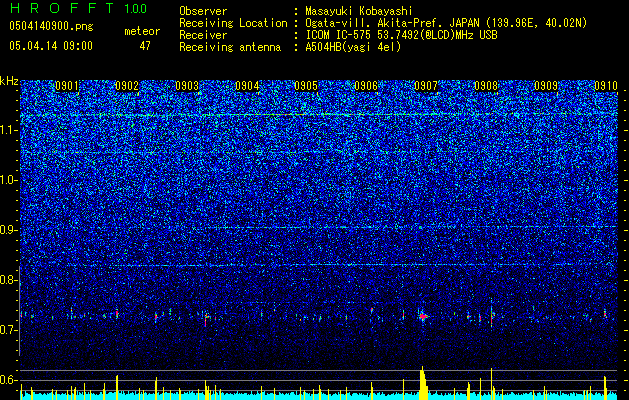Click the 0.7 kHz axis label
Image resolution: width=629 pixels, height=400 pixels.
[8, 330]
